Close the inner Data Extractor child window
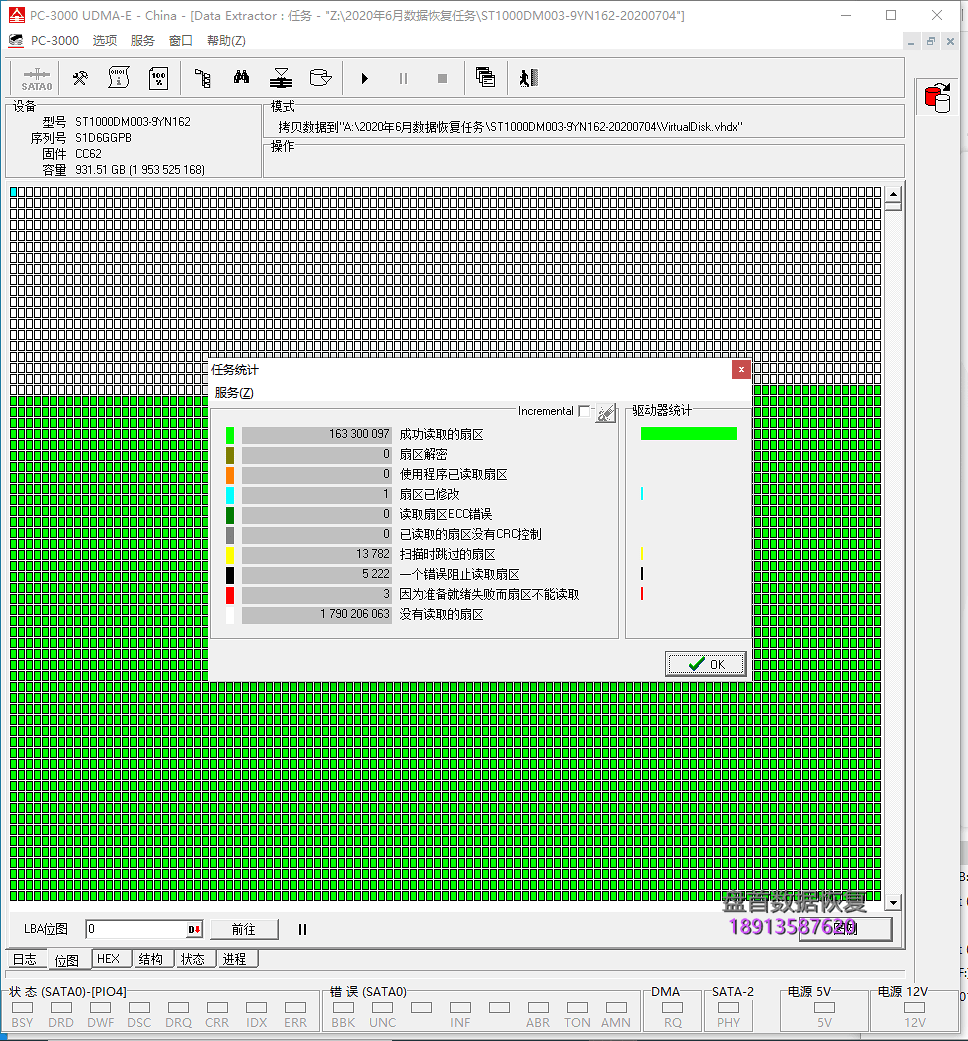The image size is (968, 1041). (x=950, y=41)
